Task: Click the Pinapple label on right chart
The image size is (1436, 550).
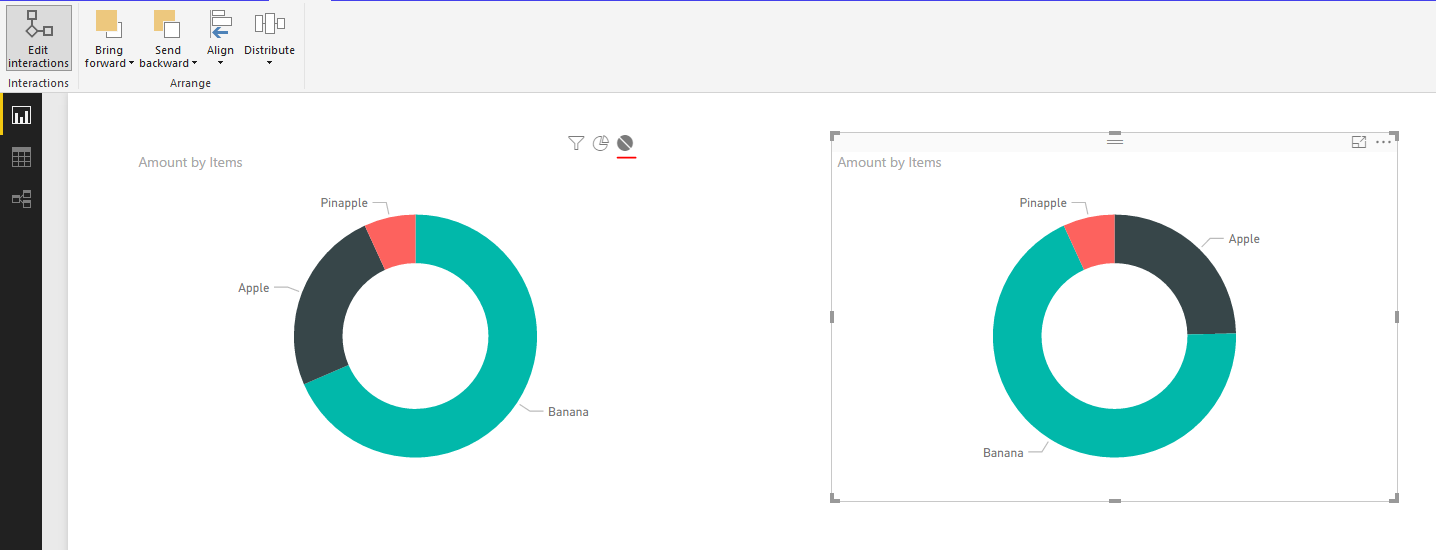Action: pos(1043,202)
